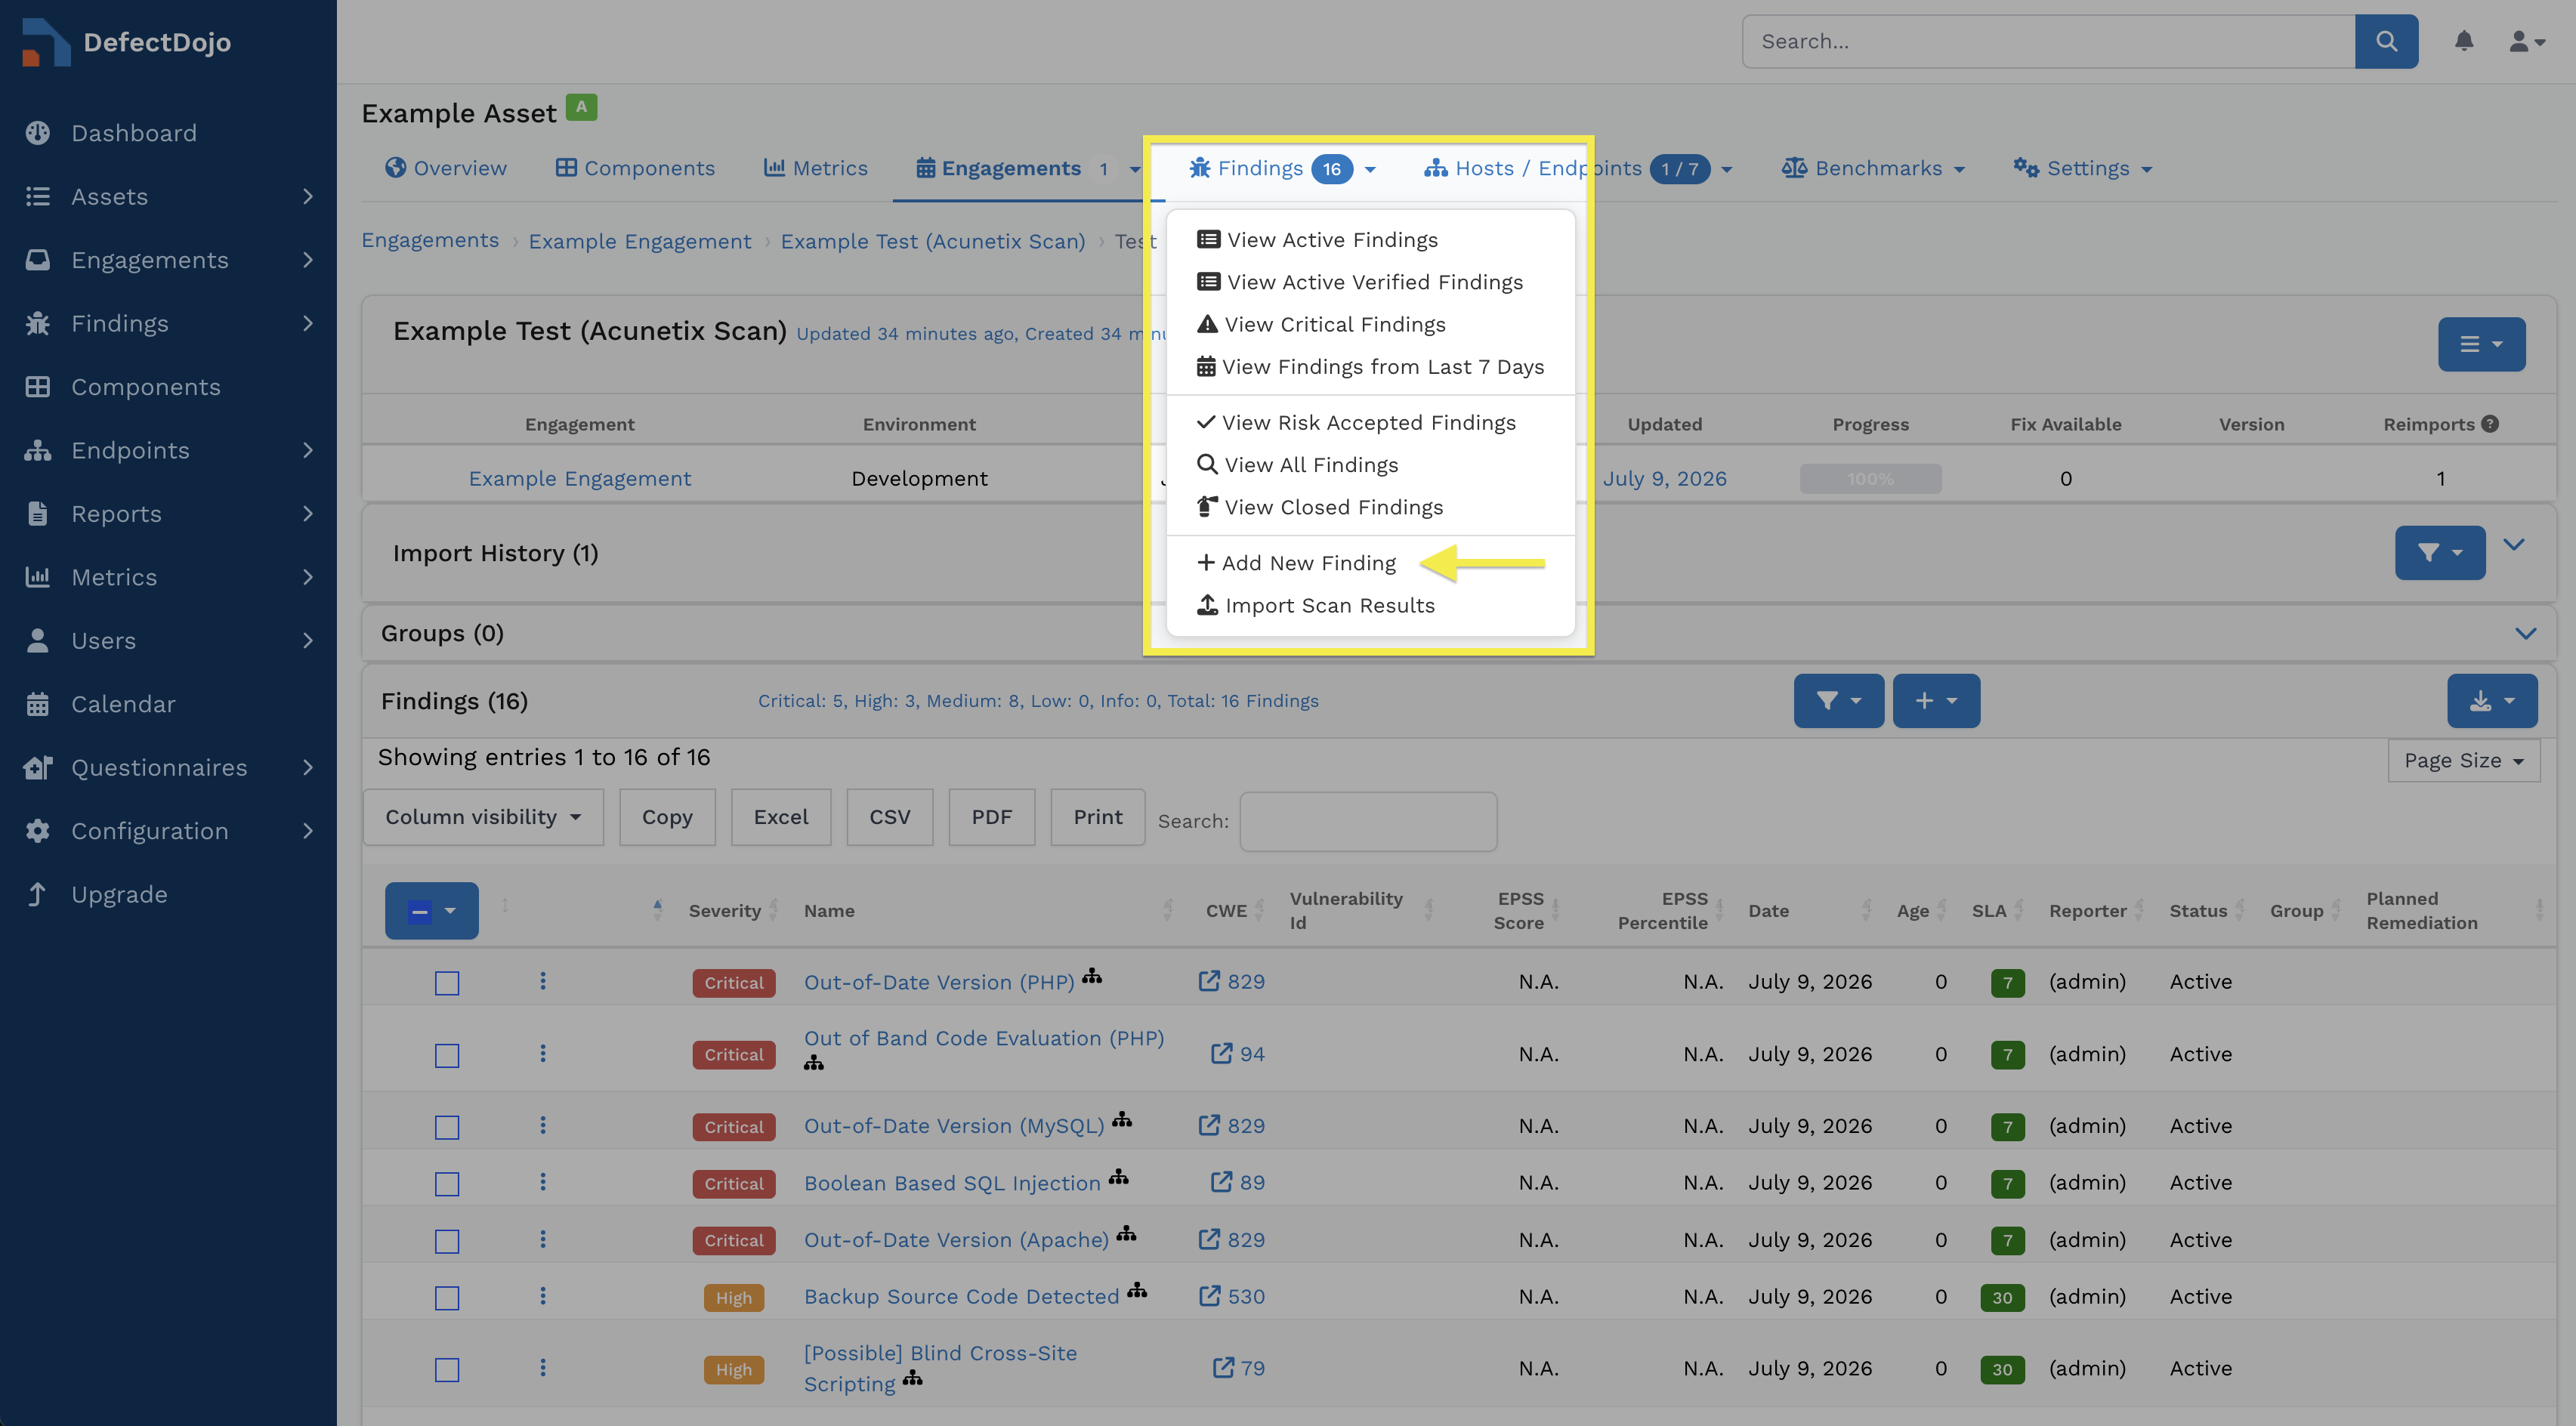Open the user account menu icon

tap(2526, 41)
